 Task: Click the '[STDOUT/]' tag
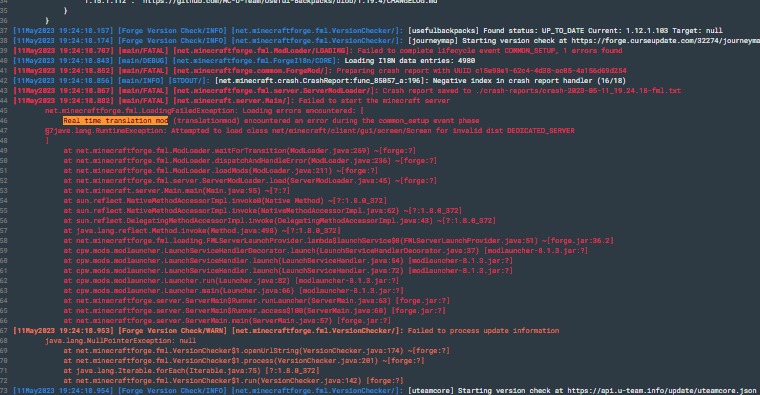click(x=189, y=81)
